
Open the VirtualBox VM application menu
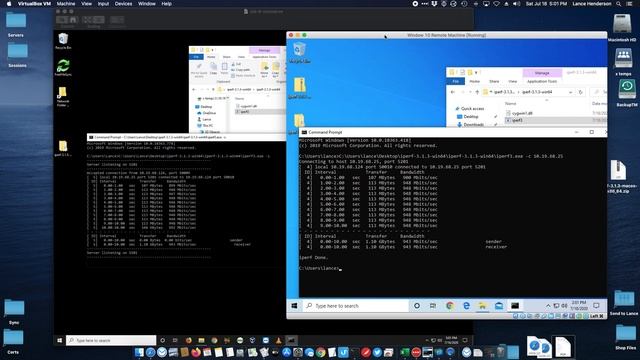[34, 4]
